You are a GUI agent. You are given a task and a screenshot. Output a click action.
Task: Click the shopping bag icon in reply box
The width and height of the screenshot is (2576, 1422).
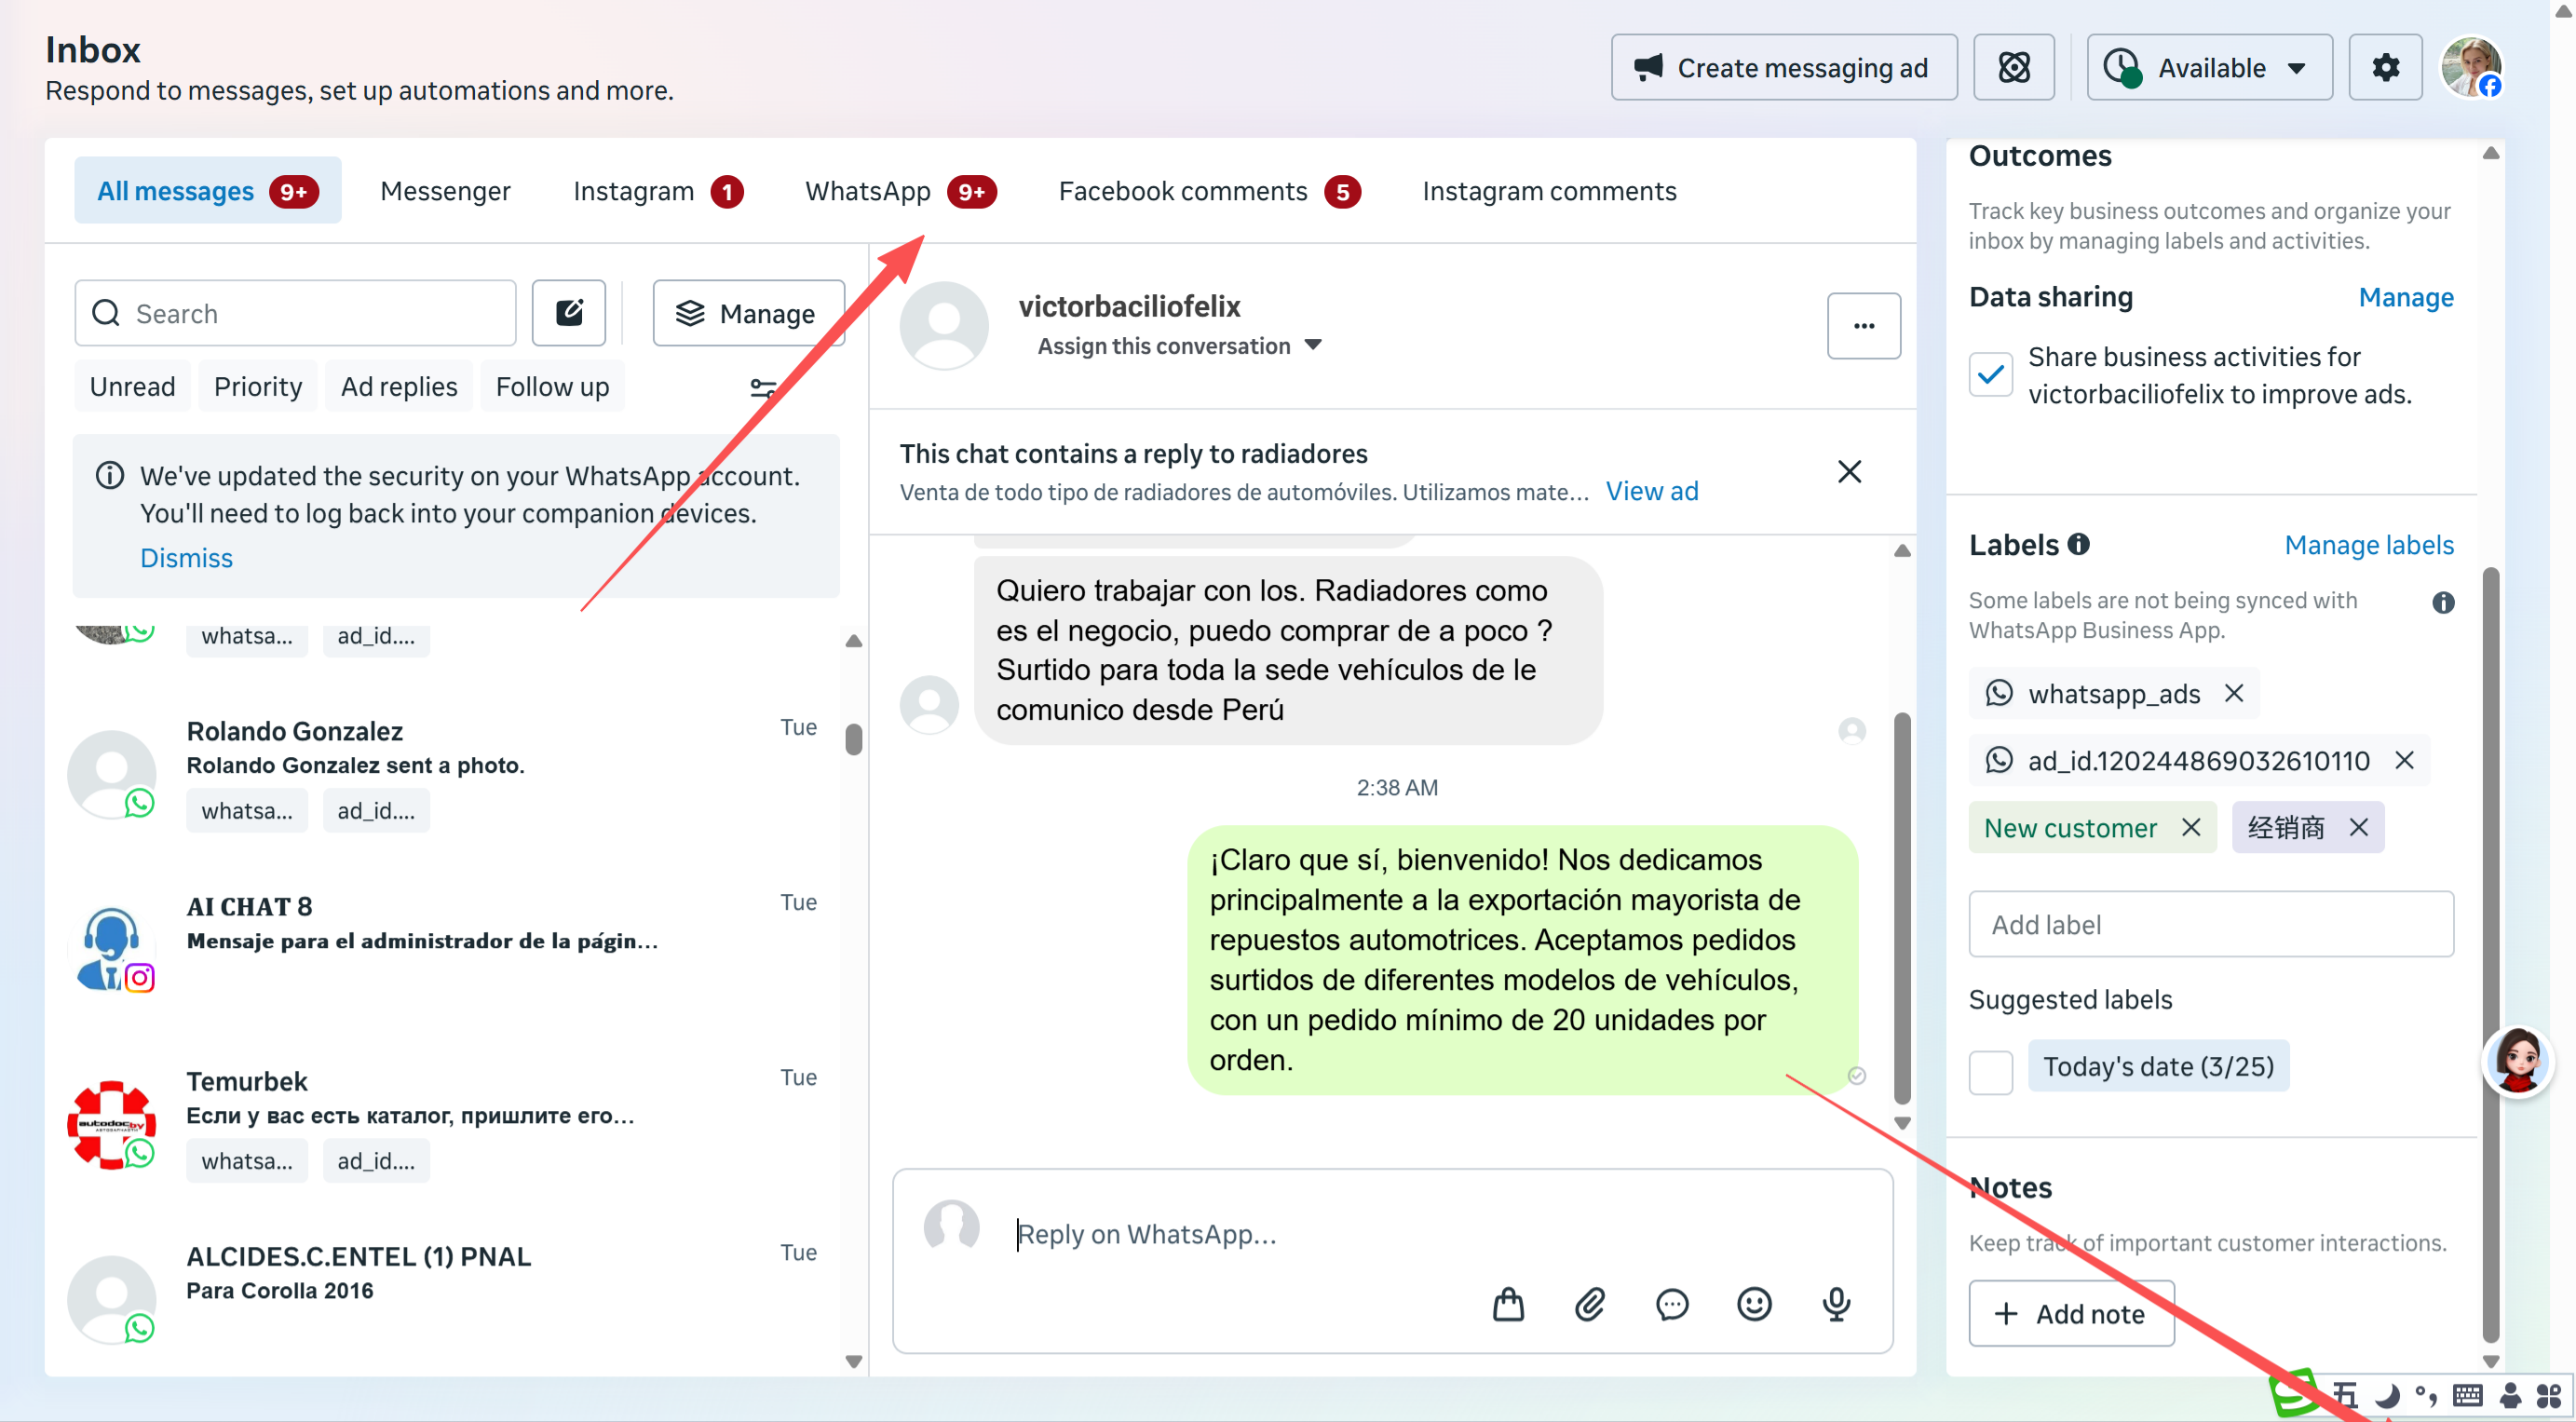coord(1508,1304)
